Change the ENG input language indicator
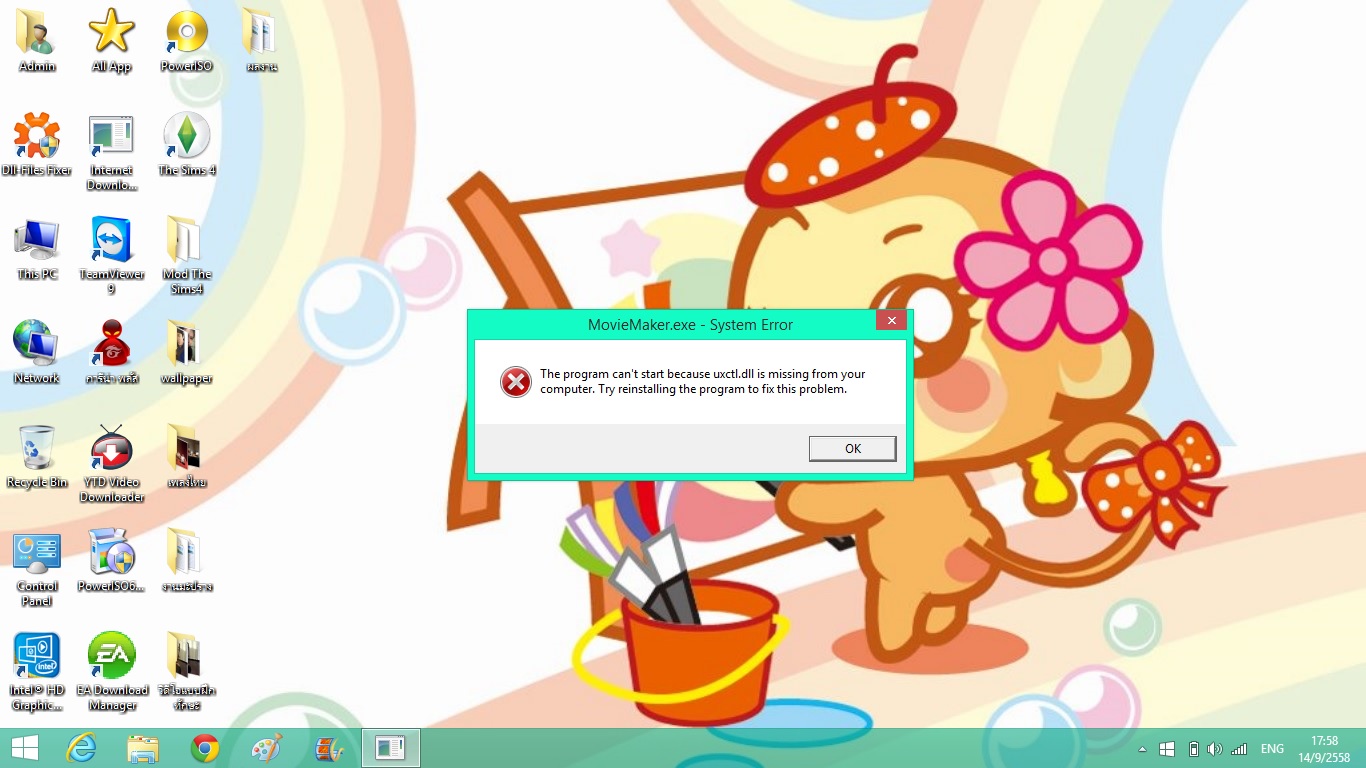Viewport: 1366px width, 768px height. coord(1272,749)
